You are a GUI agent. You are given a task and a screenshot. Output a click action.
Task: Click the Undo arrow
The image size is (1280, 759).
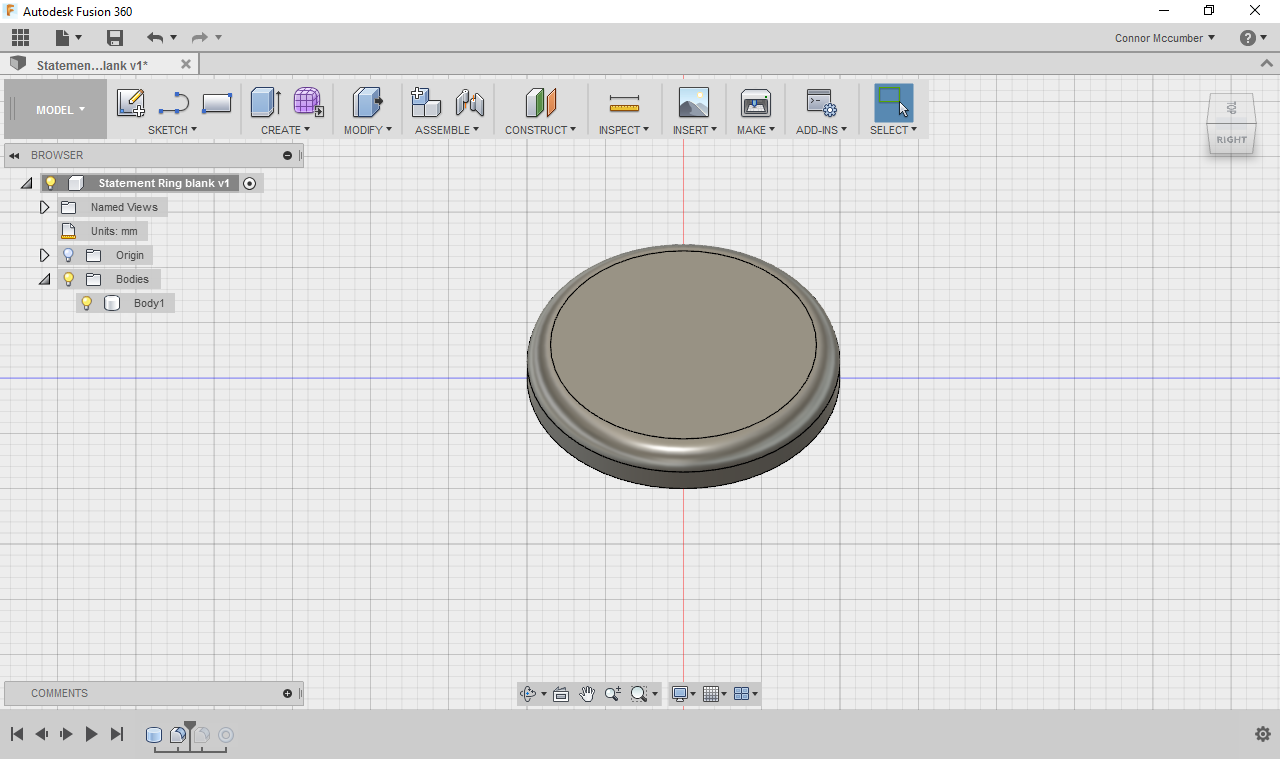pos(155,38)
